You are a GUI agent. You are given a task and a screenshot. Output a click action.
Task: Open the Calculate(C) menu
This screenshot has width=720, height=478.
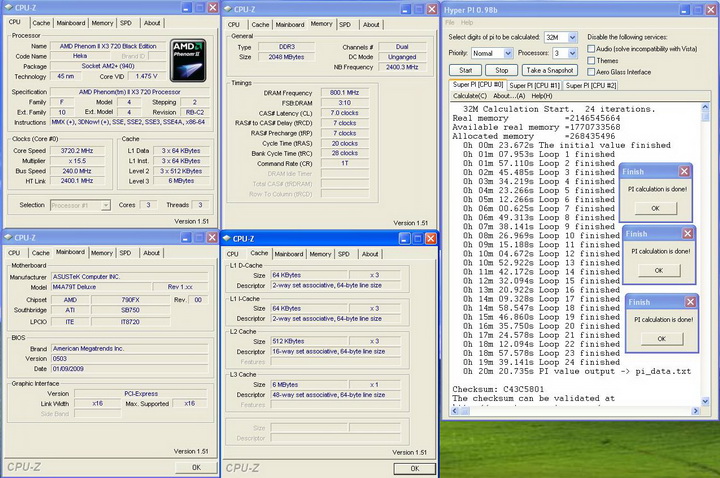pyautogui.click(x=470, y=96)
